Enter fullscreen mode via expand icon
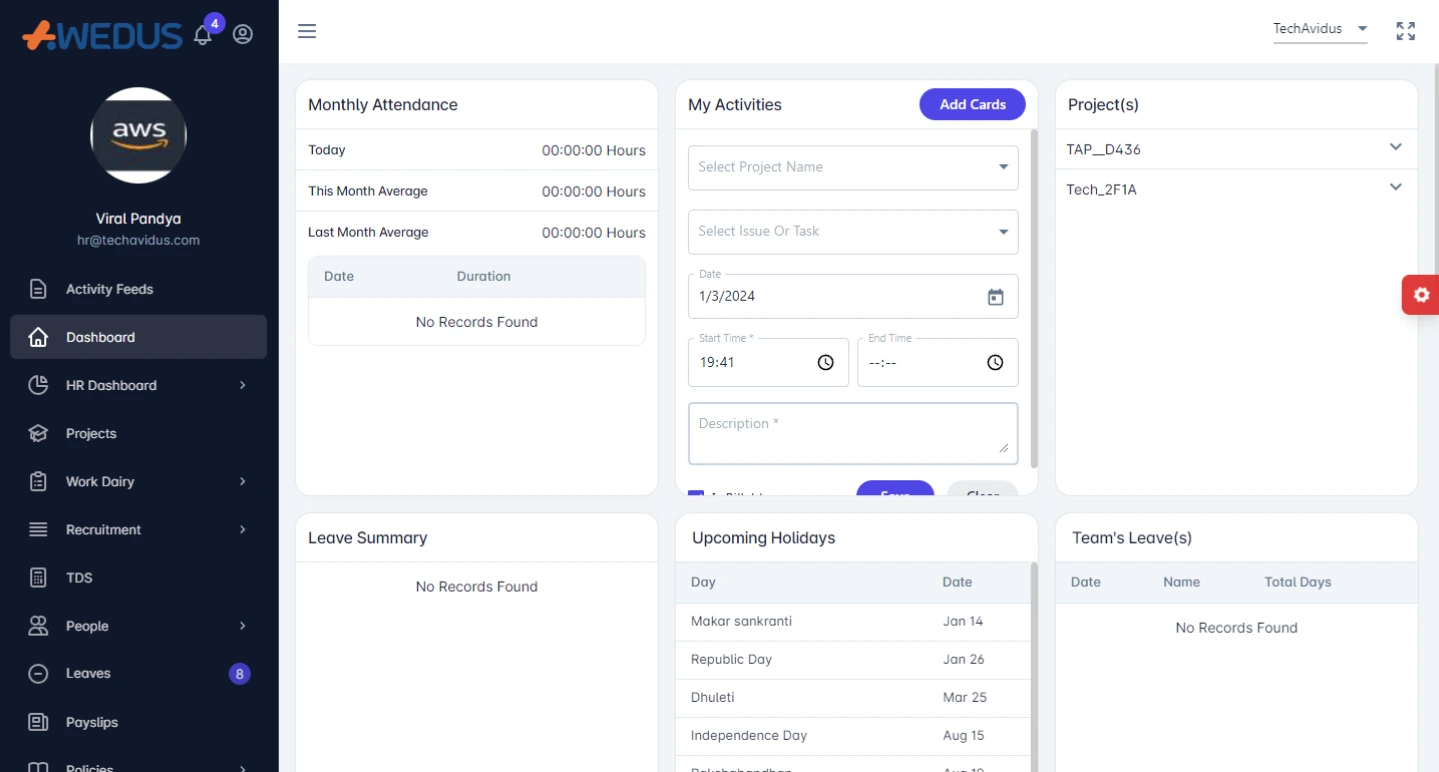This screenshot has height=772, width=1439. [1405, 31]
